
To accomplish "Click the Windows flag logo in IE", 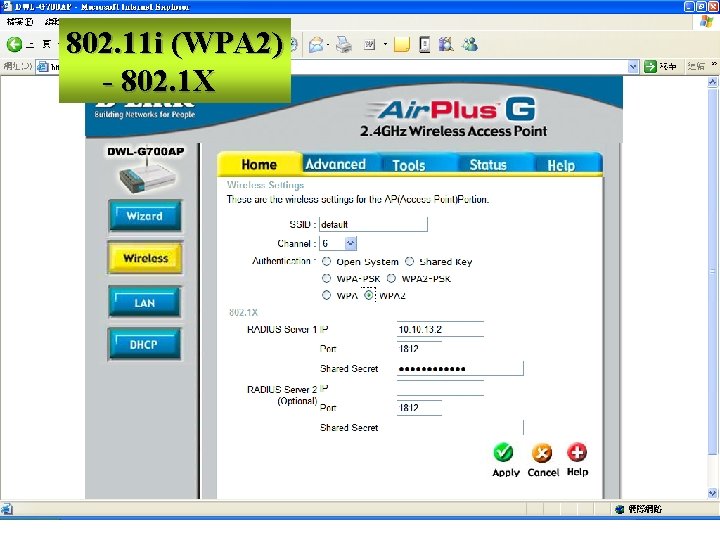I will pyautogui.click(x=707, y=22).
